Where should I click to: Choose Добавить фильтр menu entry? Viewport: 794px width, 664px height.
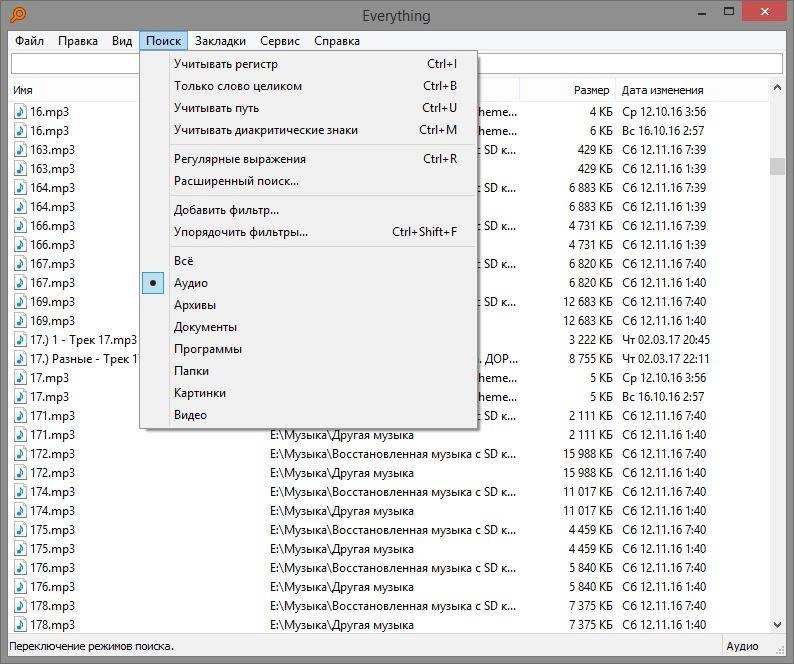click(x=308, y=210)
